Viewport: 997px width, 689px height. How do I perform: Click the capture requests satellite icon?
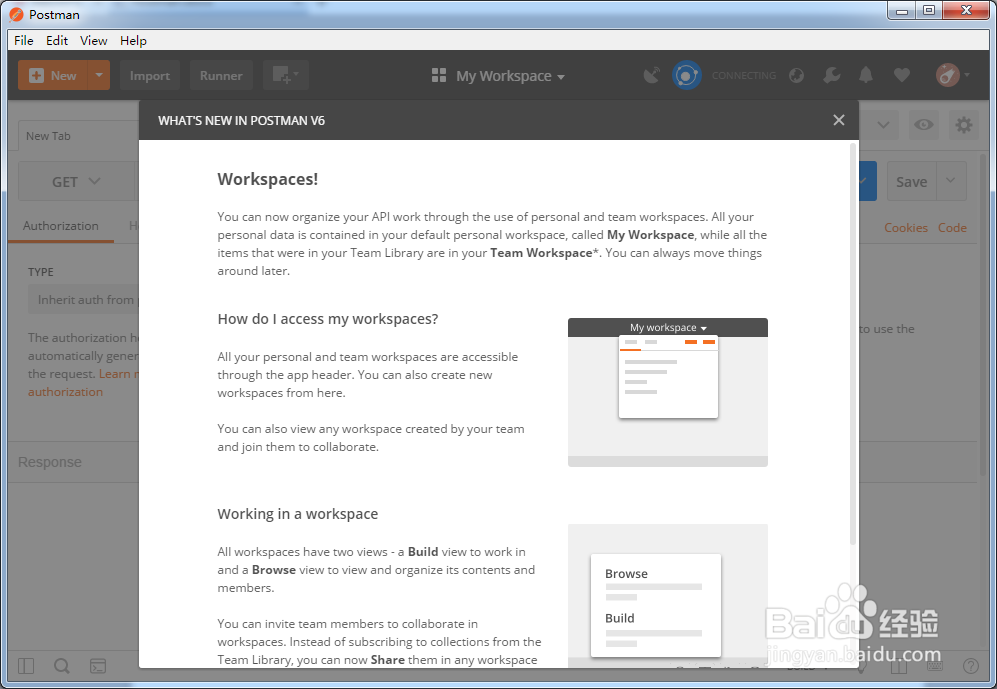tap(652, 76)
